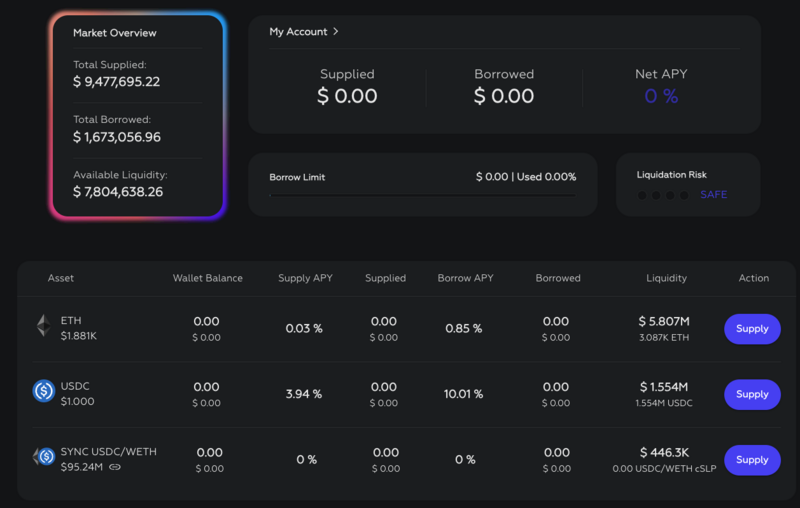Click the Liquidity column header

pos(666,278)
